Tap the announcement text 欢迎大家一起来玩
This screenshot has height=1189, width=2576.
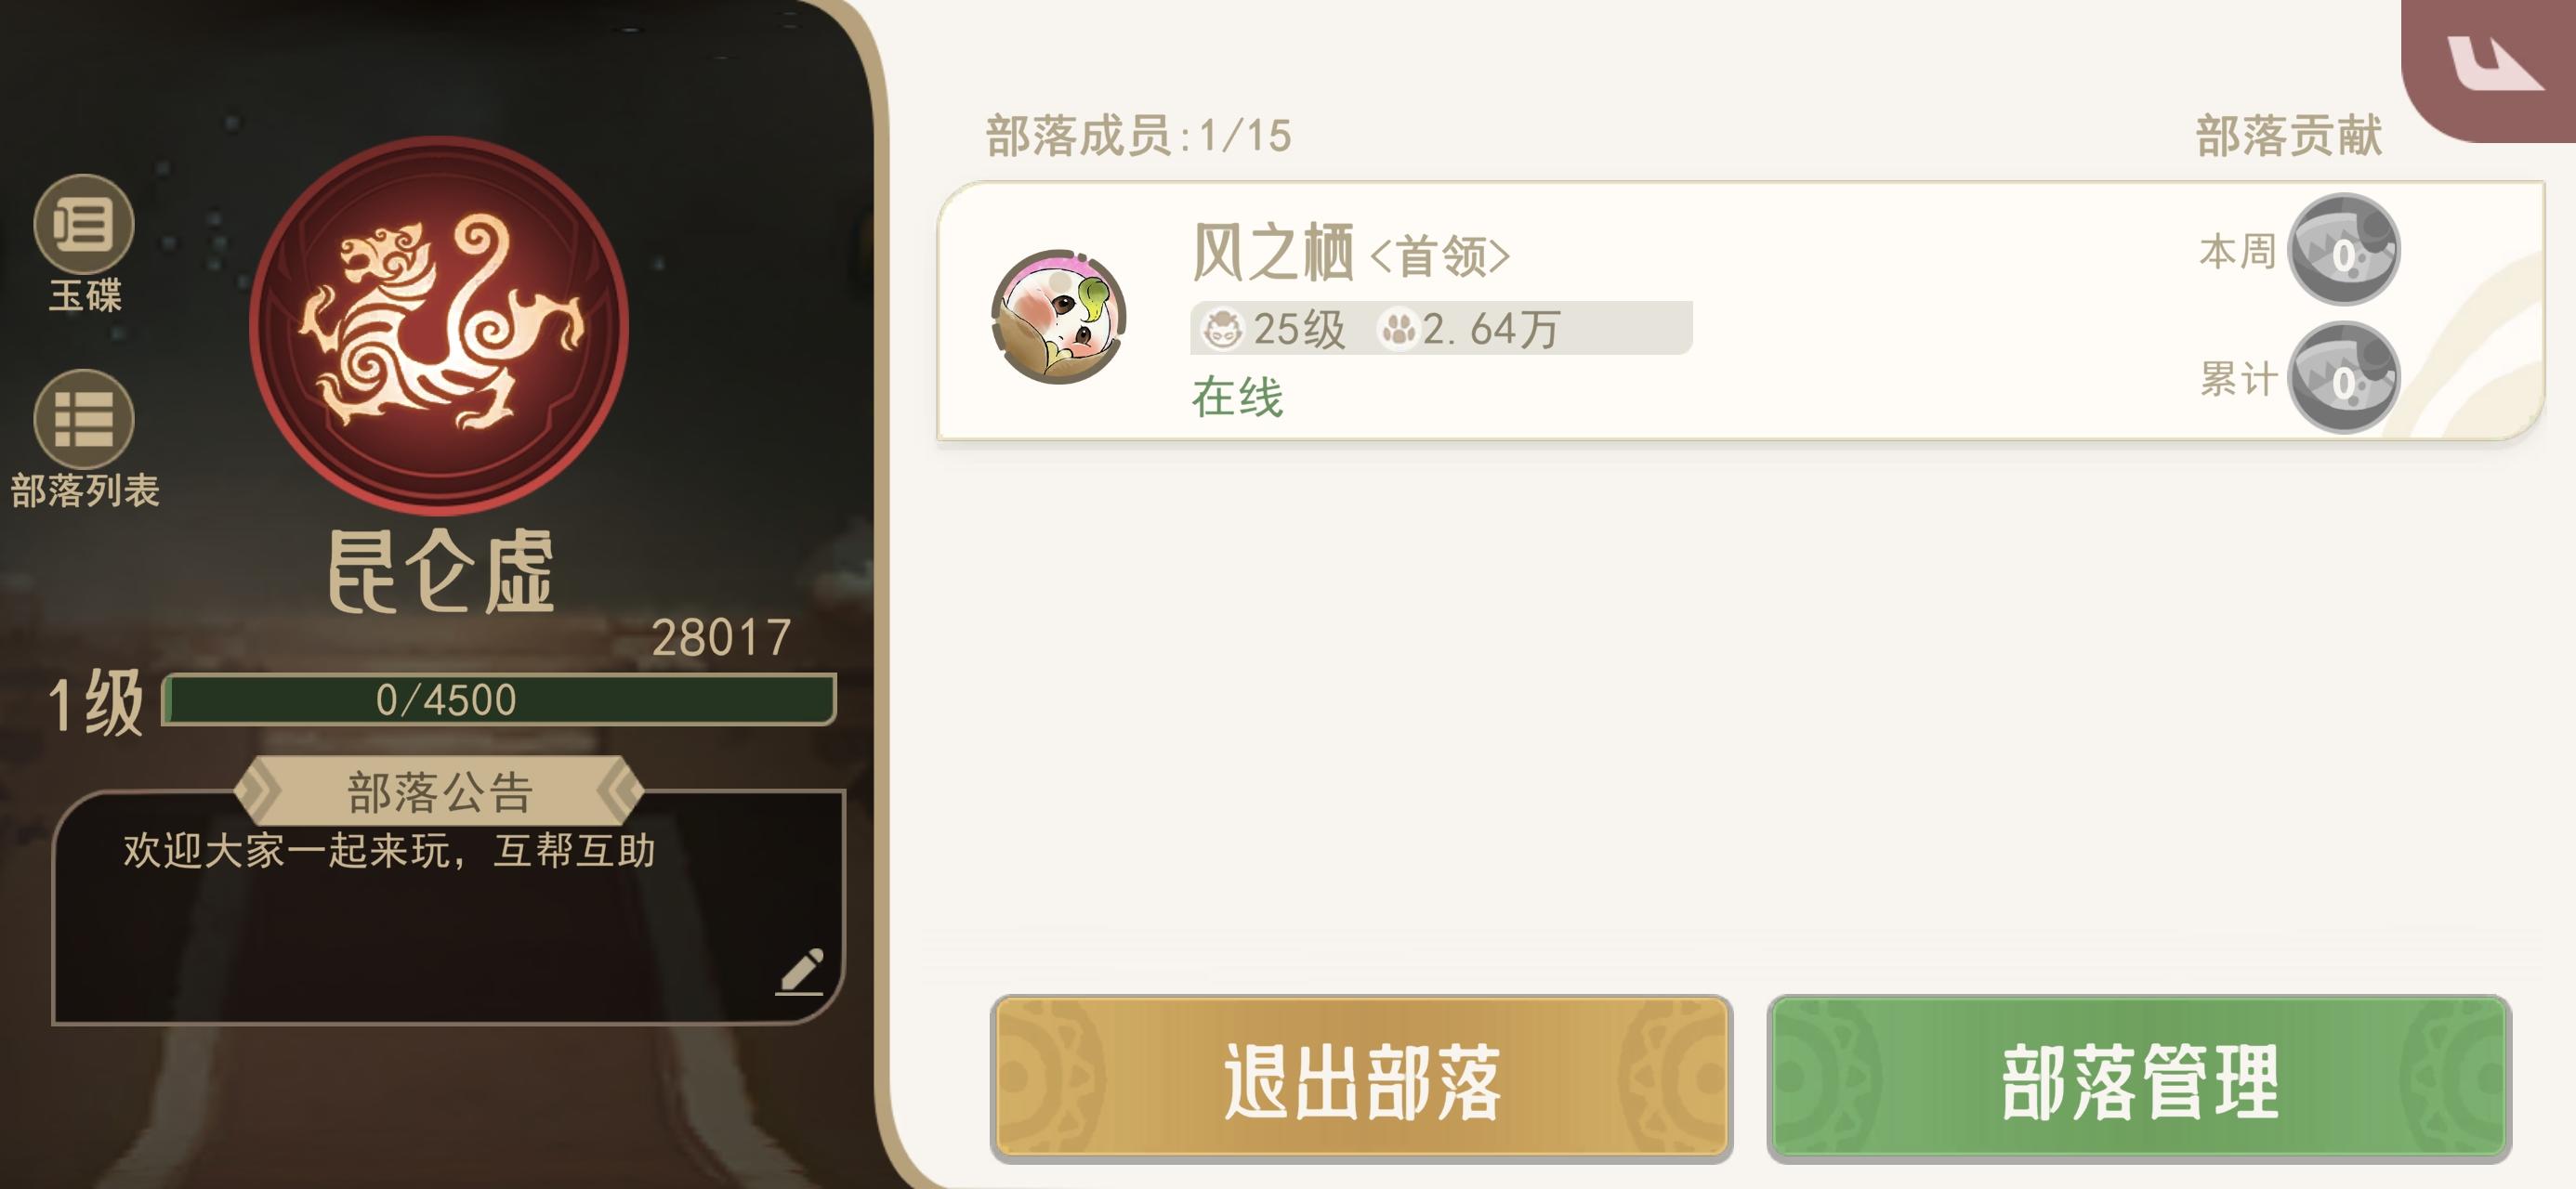tap(287, 850)
